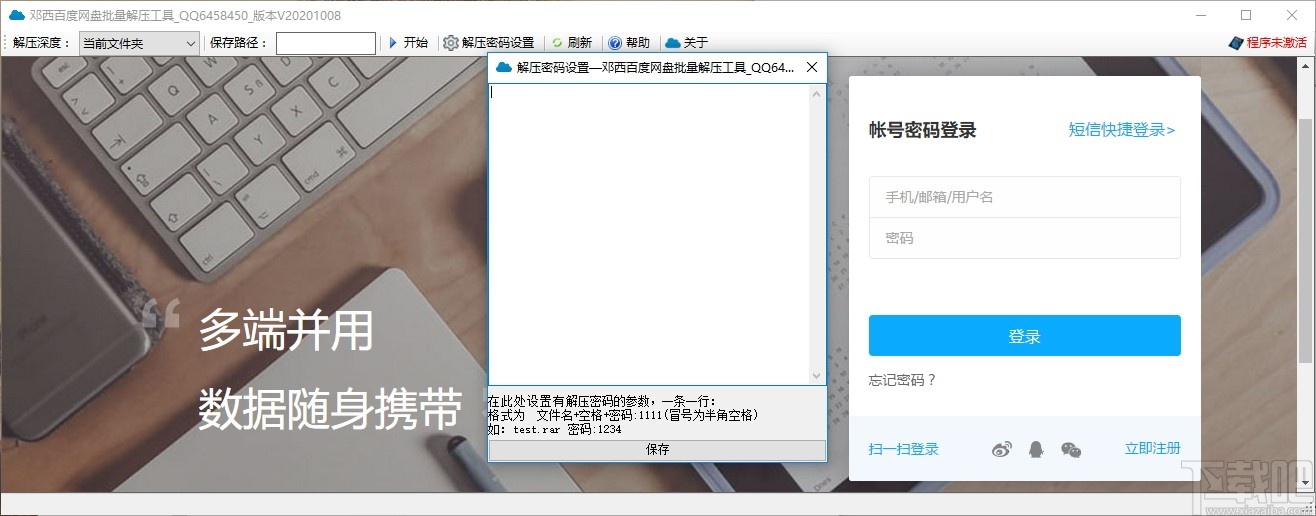Click the 开始 play icon
This screenshot has height=516, width=1316.
[x=393, y=43]
